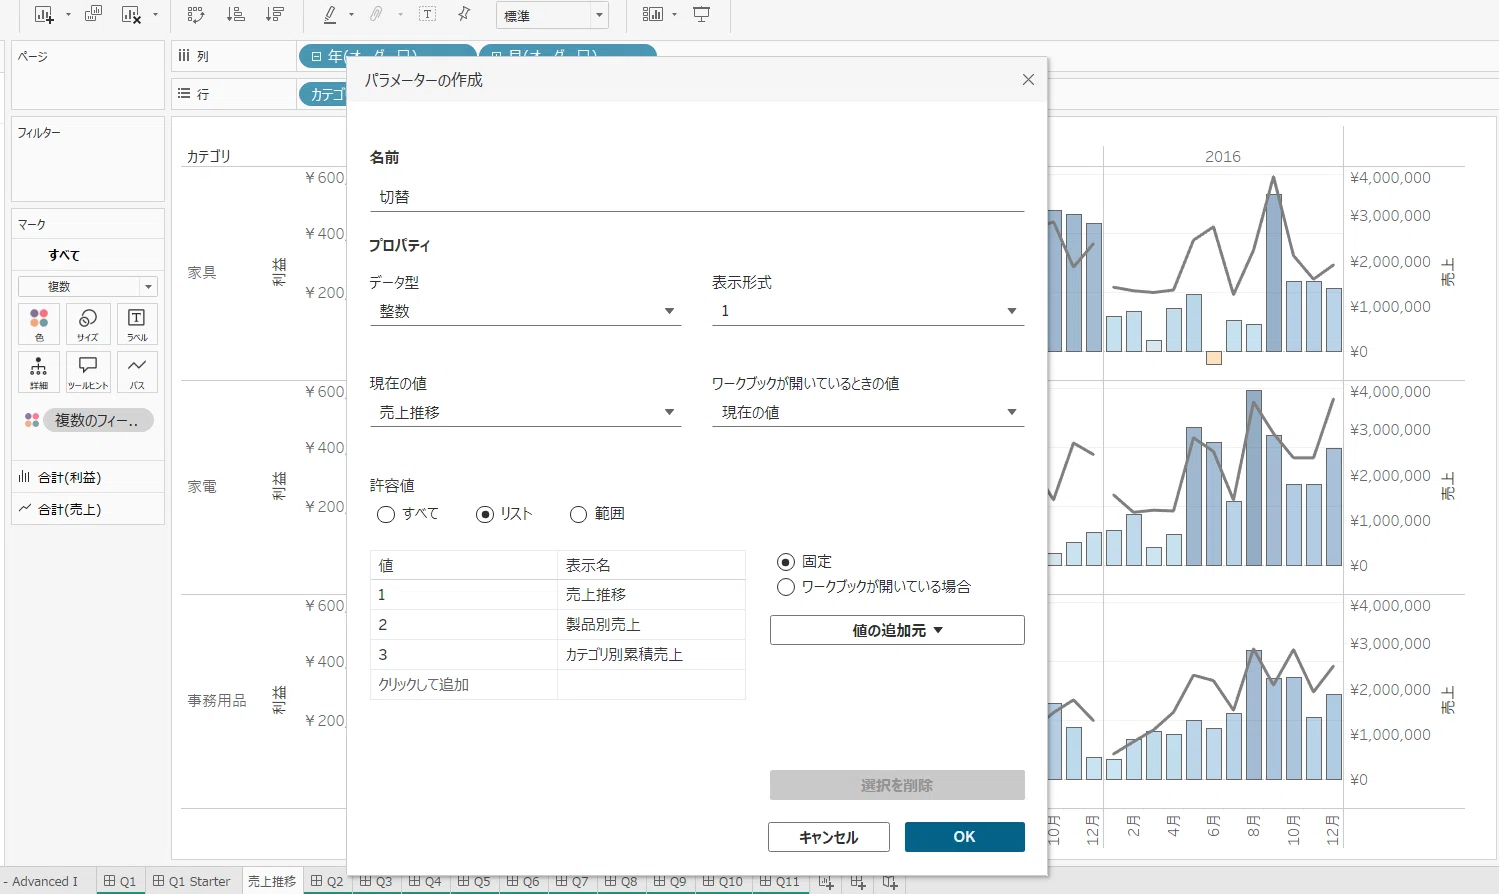Click the Sort ascending toolbar icon
1499x894 pixels.
(235, 15)
